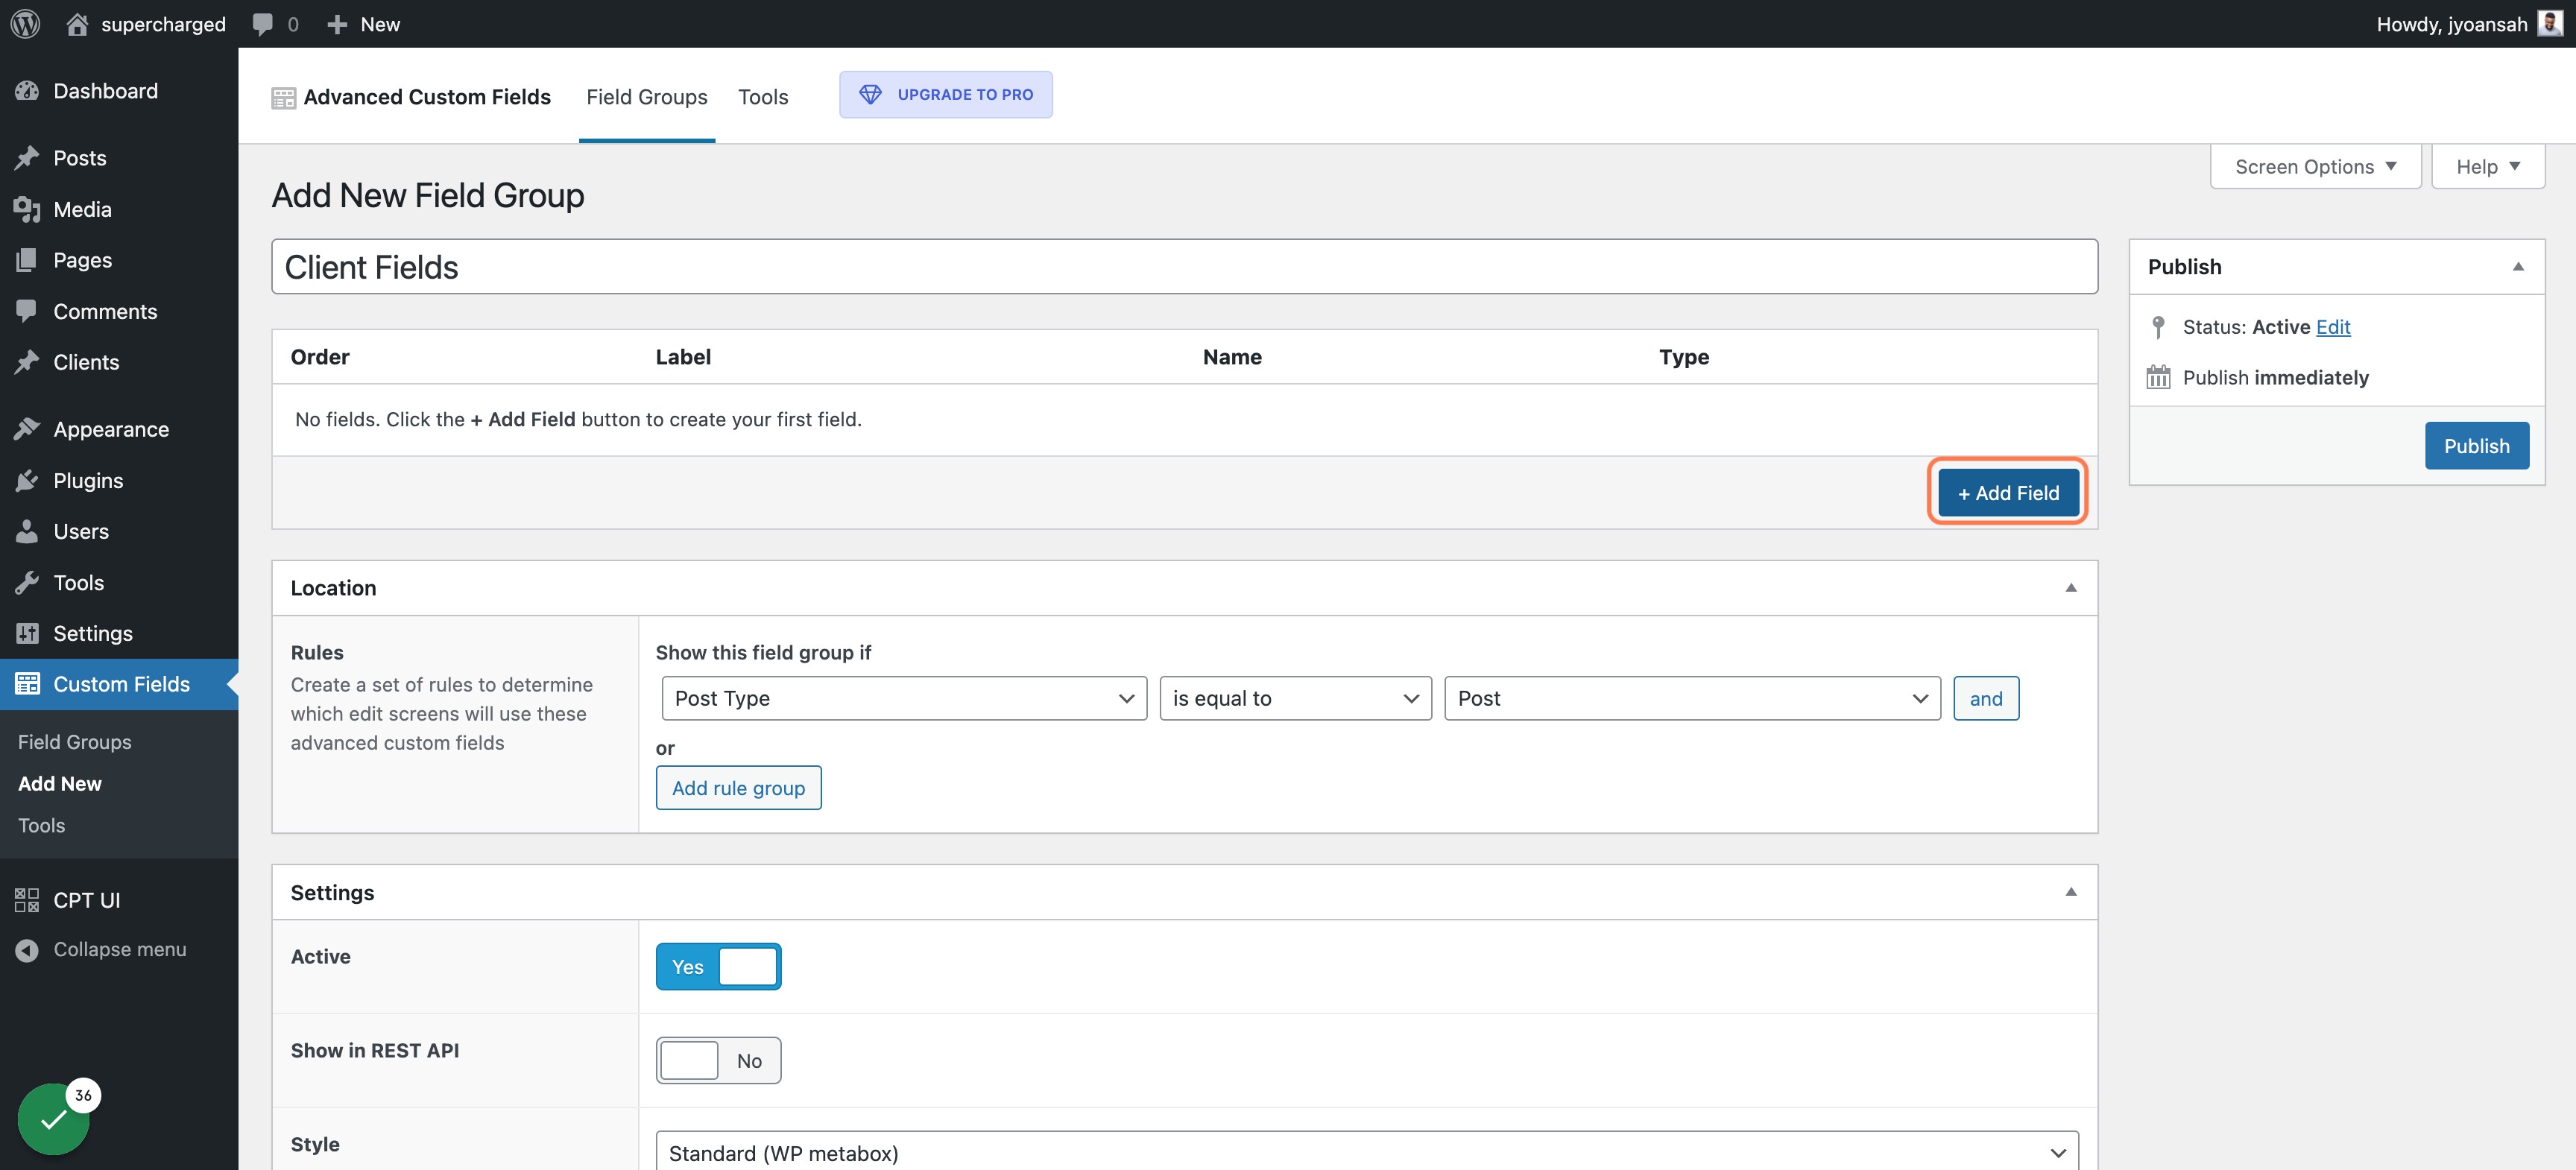Screen dimensions: 2576x1170
Task: Click the plus New icon in admin bar
Action: (x=338, y=24)
